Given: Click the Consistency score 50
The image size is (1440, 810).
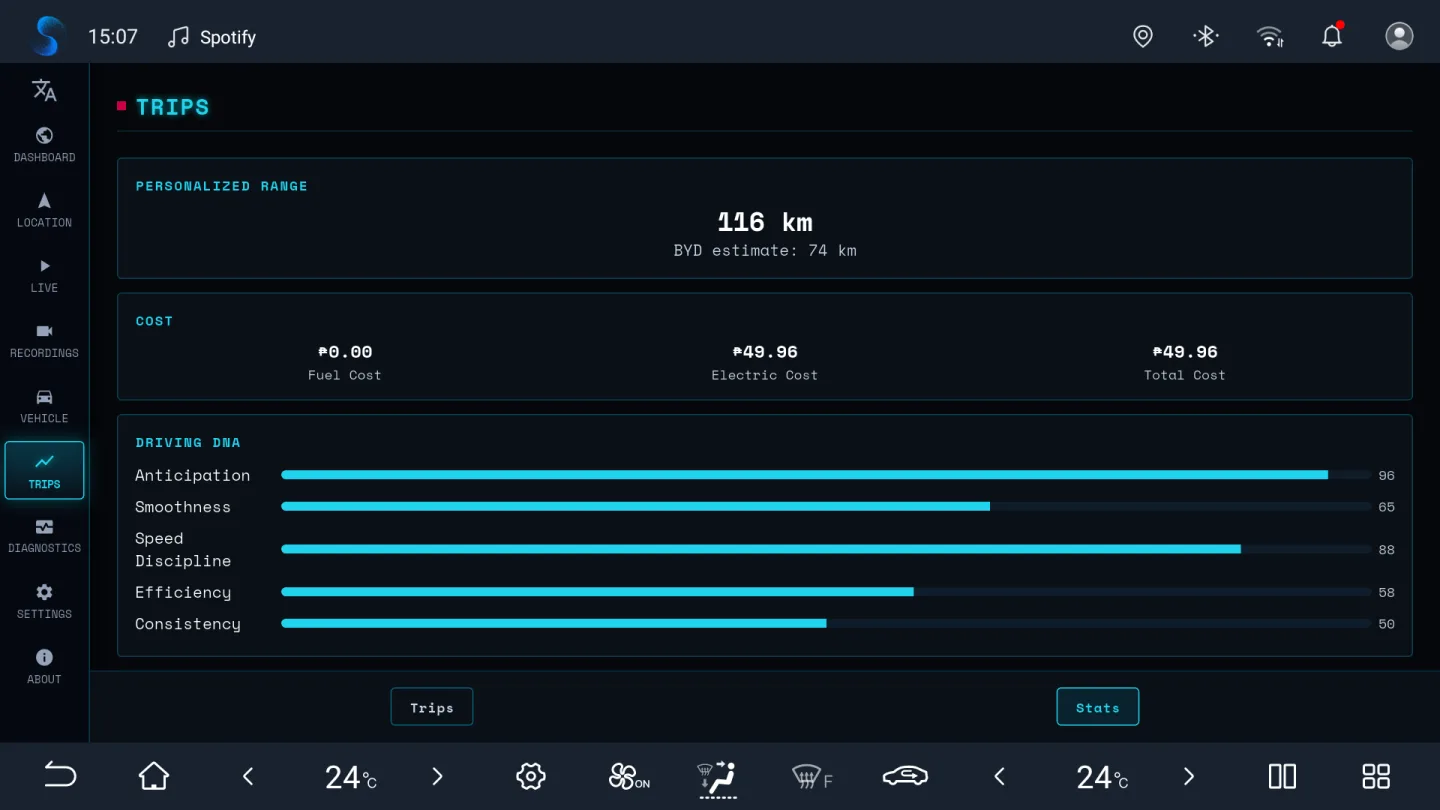Looking at the screenshot, I should pyautogui.click(x=1386, y=624).
